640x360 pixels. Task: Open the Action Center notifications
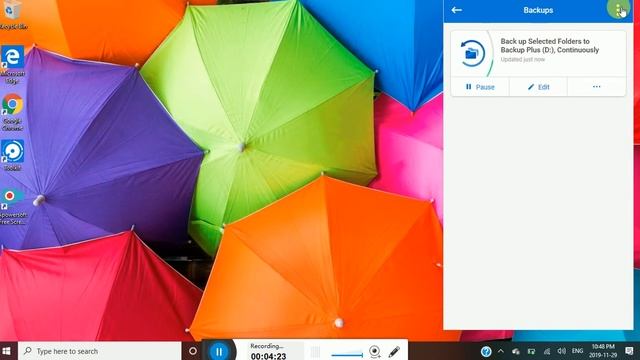pyautogui.click(x=629, y=351)
